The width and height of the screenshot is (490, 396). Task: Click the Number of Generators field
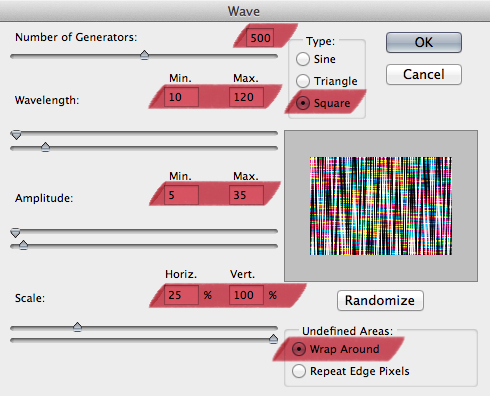coord(260,38)
